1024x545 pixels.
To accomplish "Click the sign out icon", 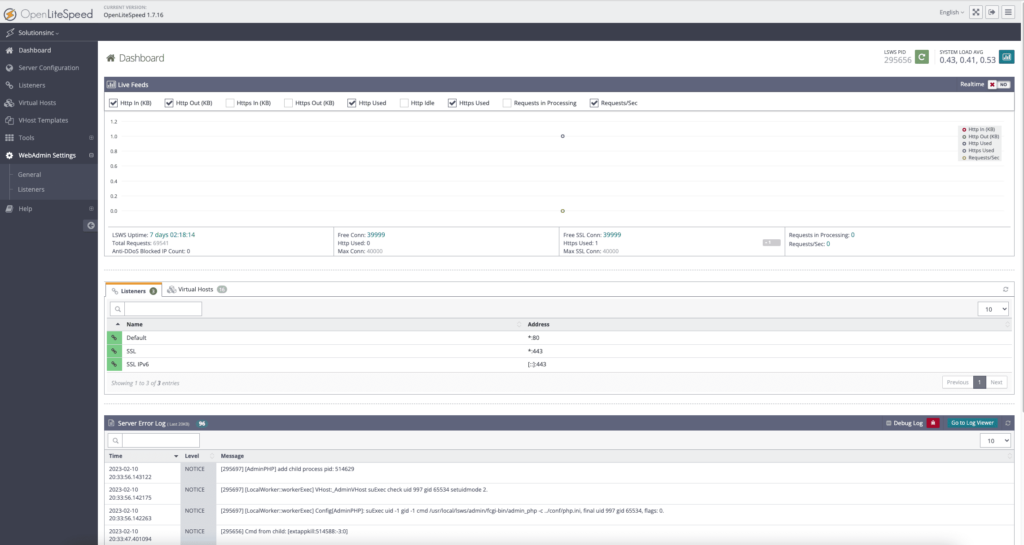I will [x=992, y=12].
